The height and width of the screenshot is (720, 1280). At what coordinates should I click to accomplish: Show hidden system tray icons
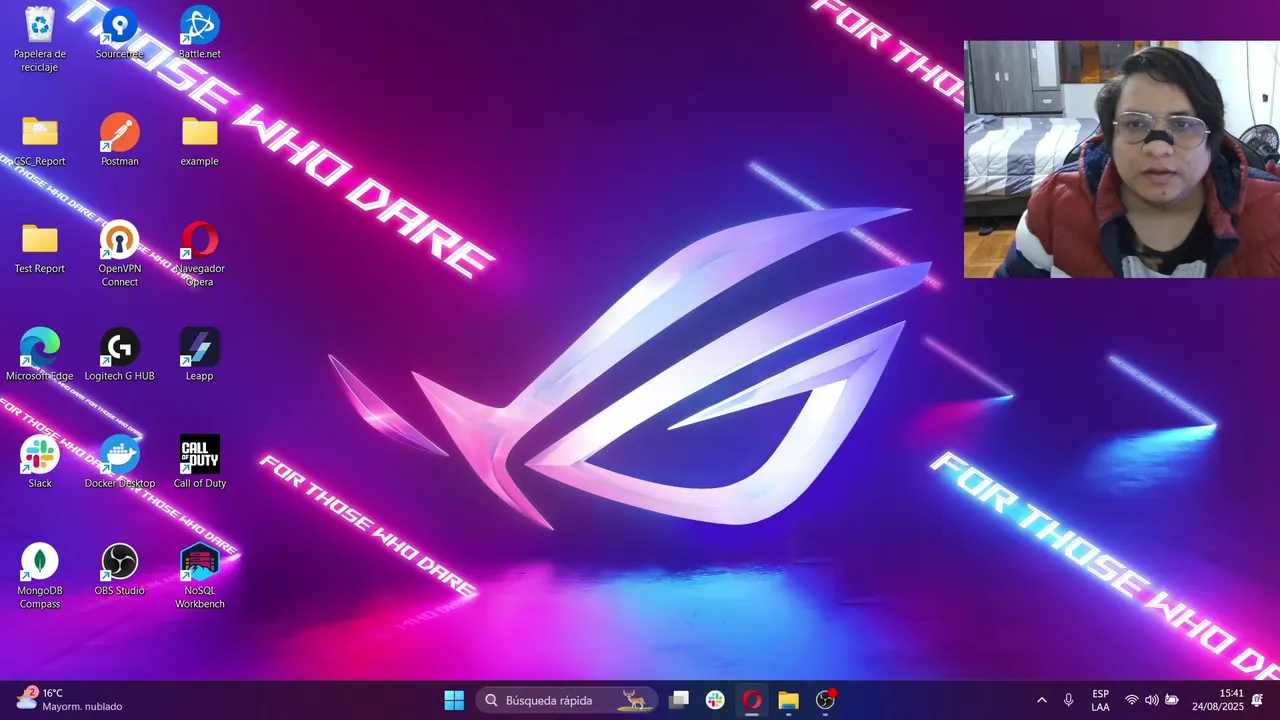click(x=1041, y=700)
